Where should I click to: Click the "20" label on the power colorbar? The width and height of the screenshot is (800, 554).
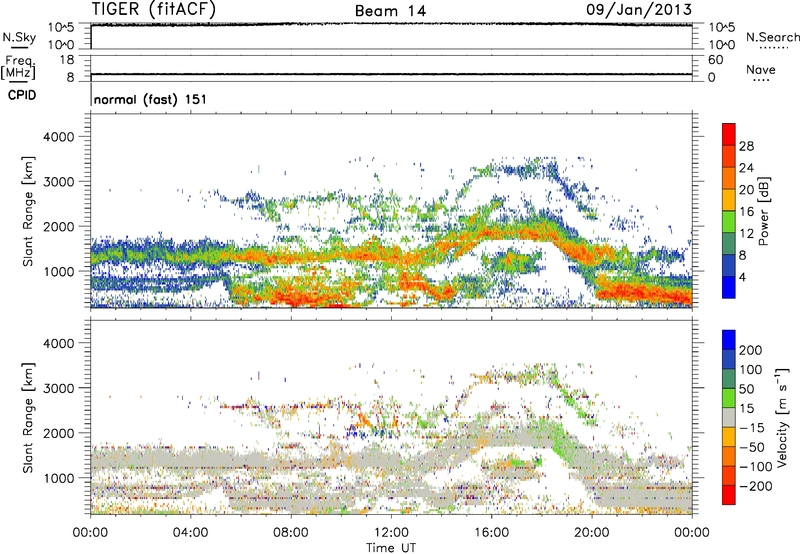tap(746, 190)
